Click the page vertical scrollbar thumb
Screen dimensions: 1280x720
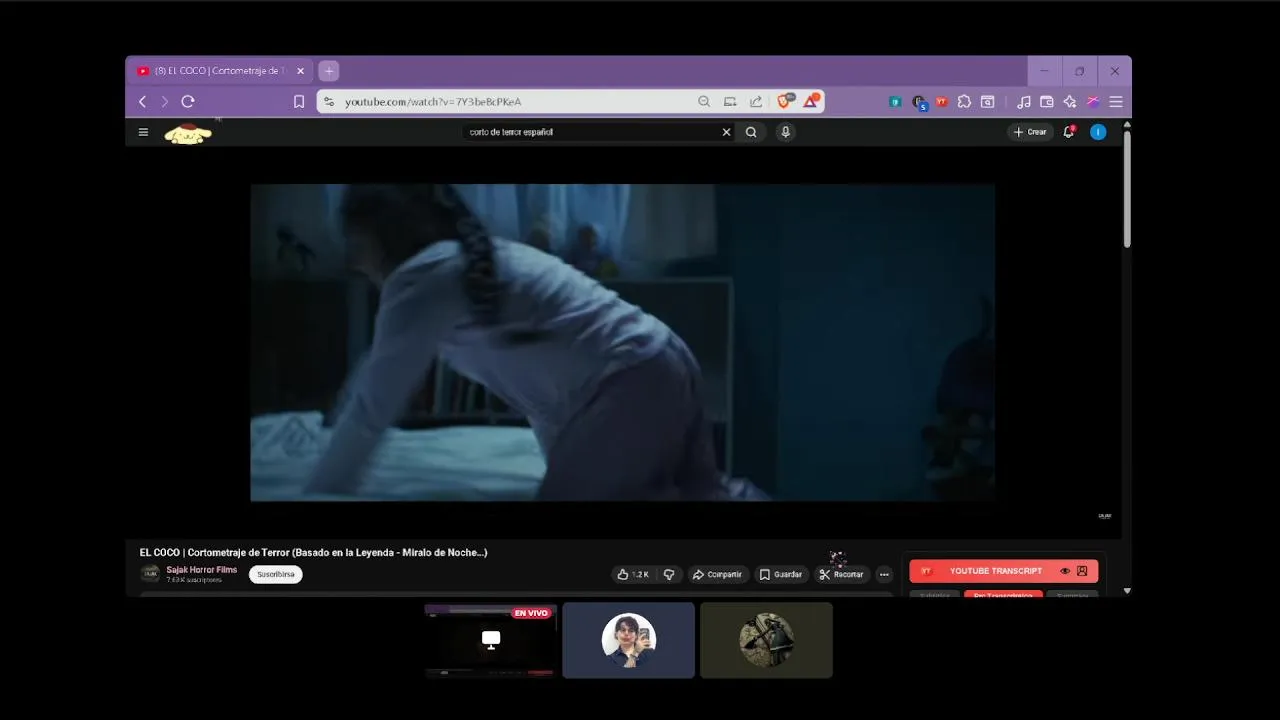point(1127,188)
